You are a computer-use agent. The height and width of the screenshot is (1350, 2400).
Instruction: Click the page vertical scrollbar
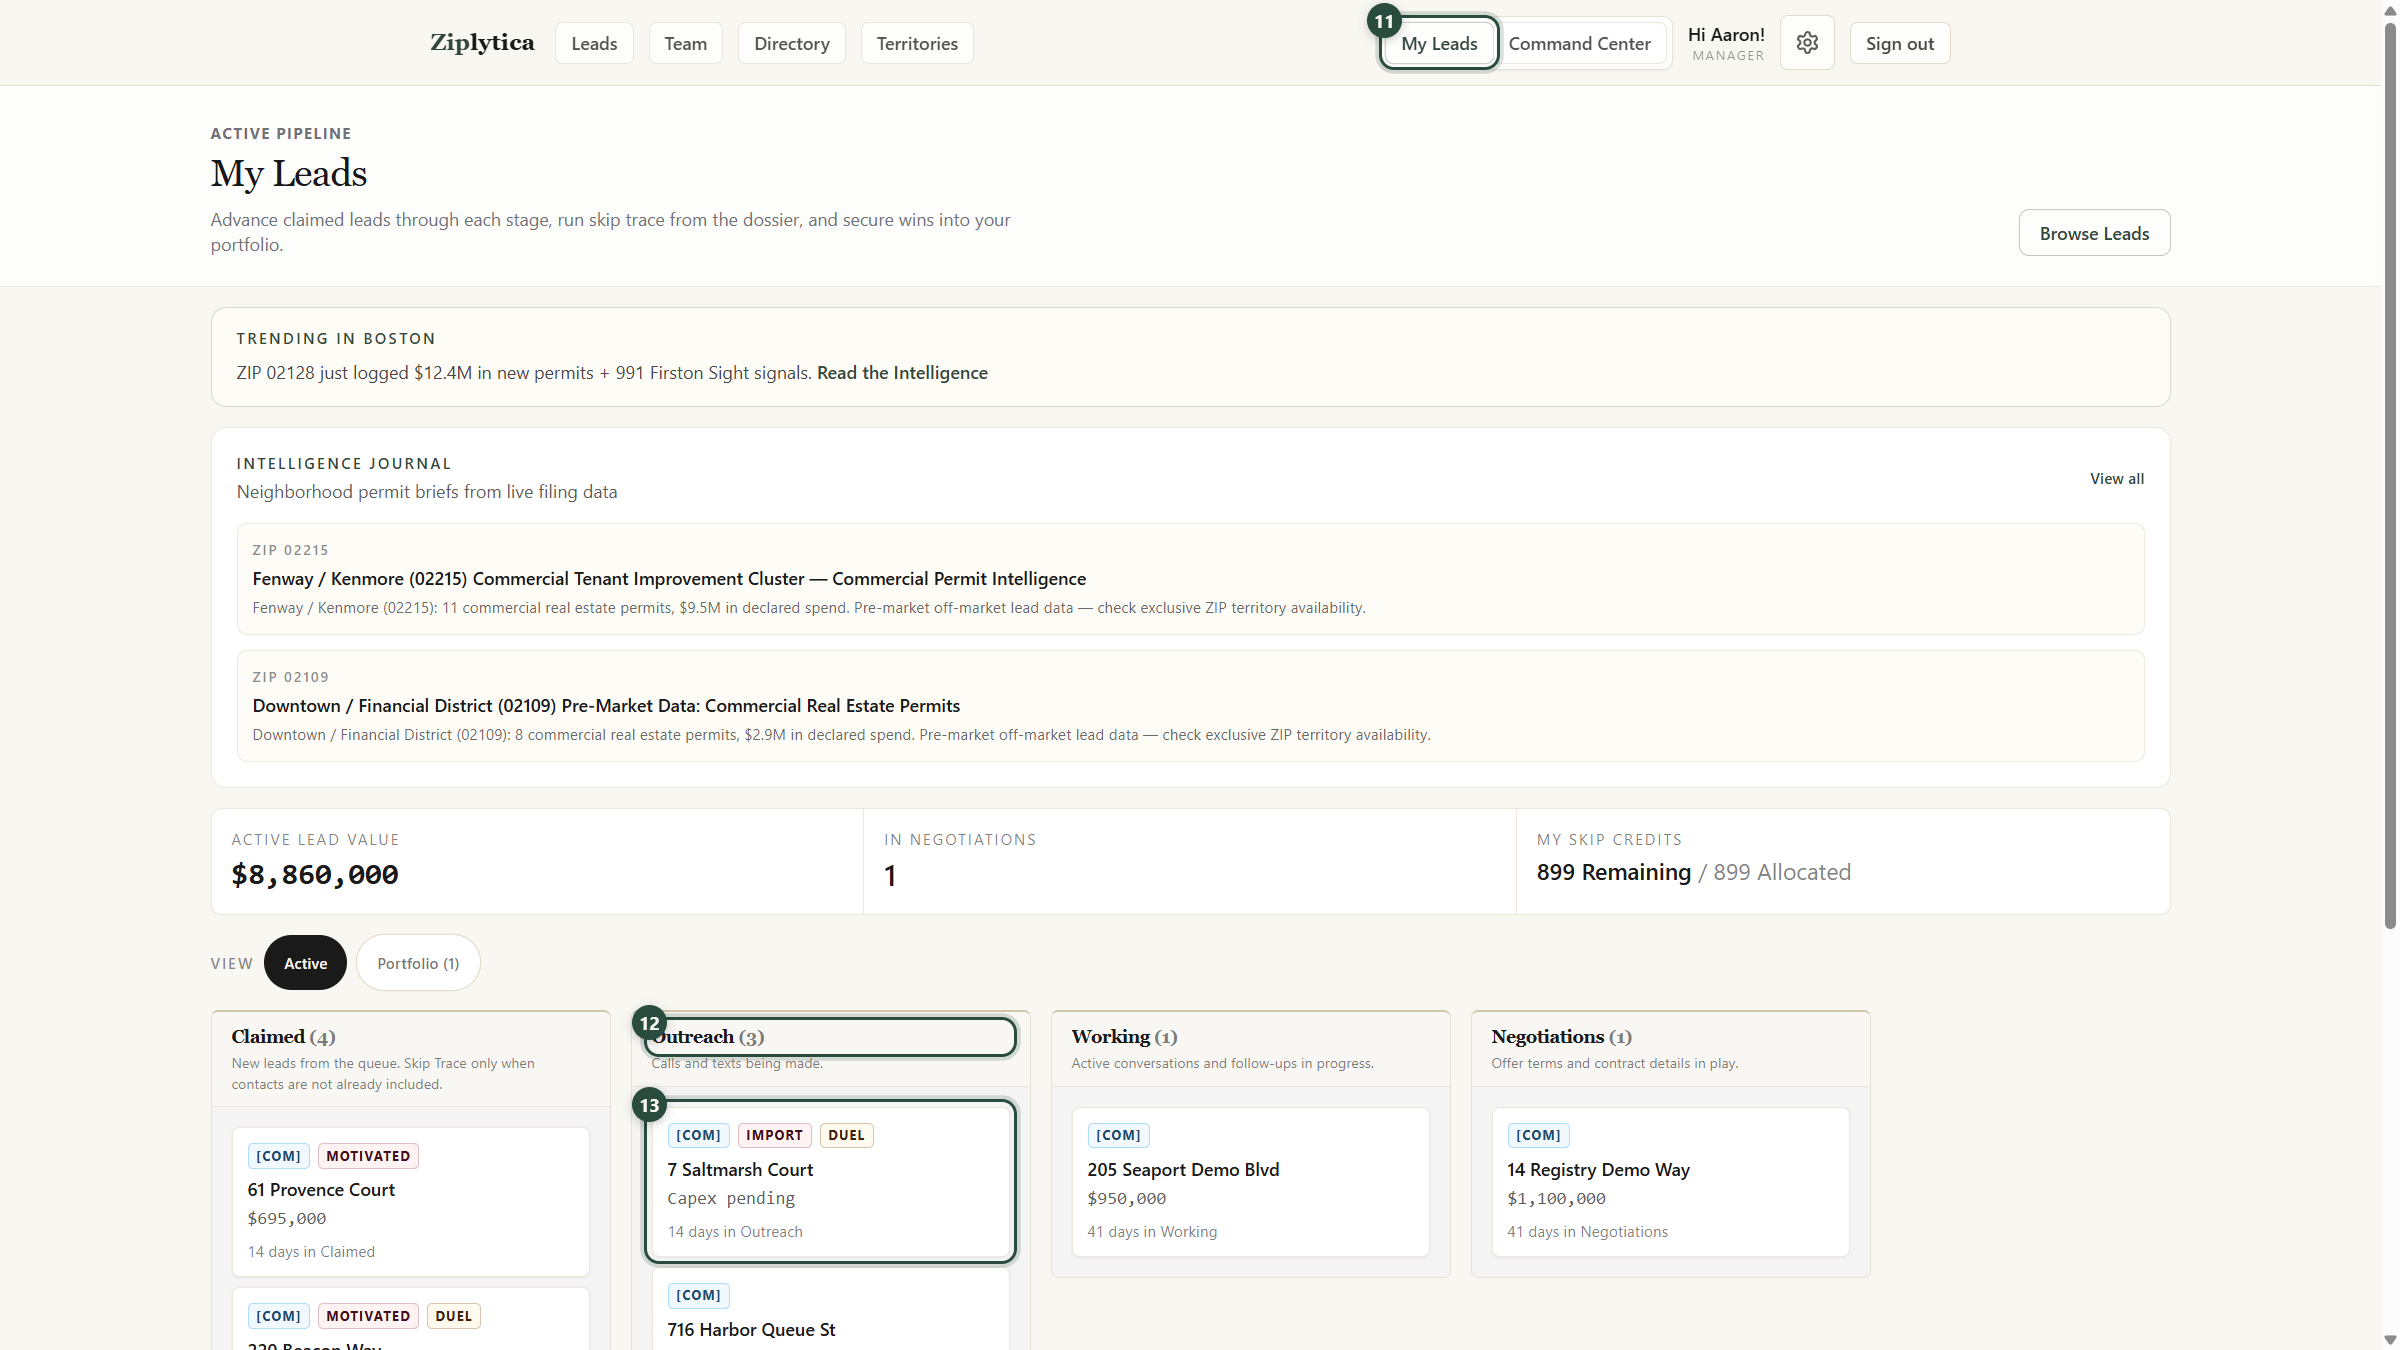(2390, 475)
